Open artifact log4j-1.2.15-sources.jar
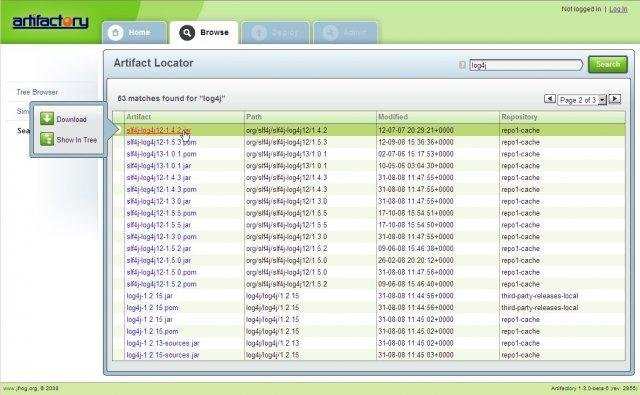This screenshot has width=640, height=395. pos(163,355)
